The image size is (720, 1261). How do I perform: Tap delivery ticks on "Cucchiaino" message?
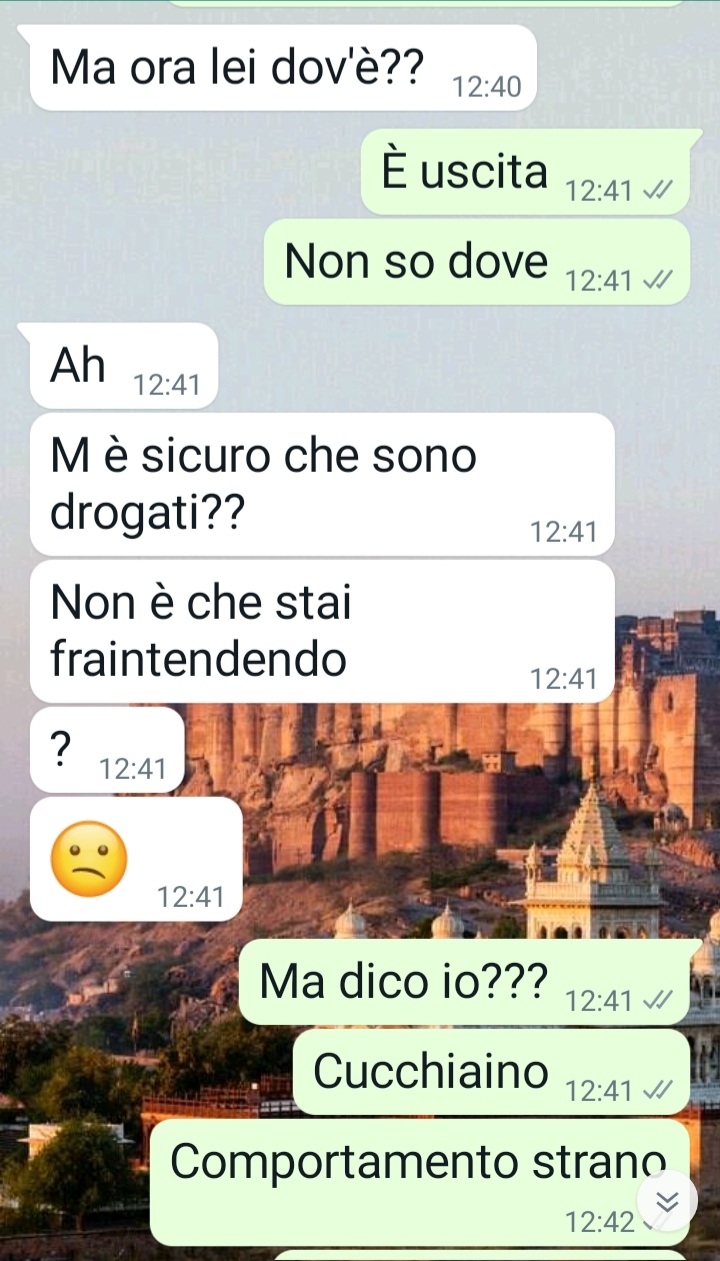point(659,1090)
